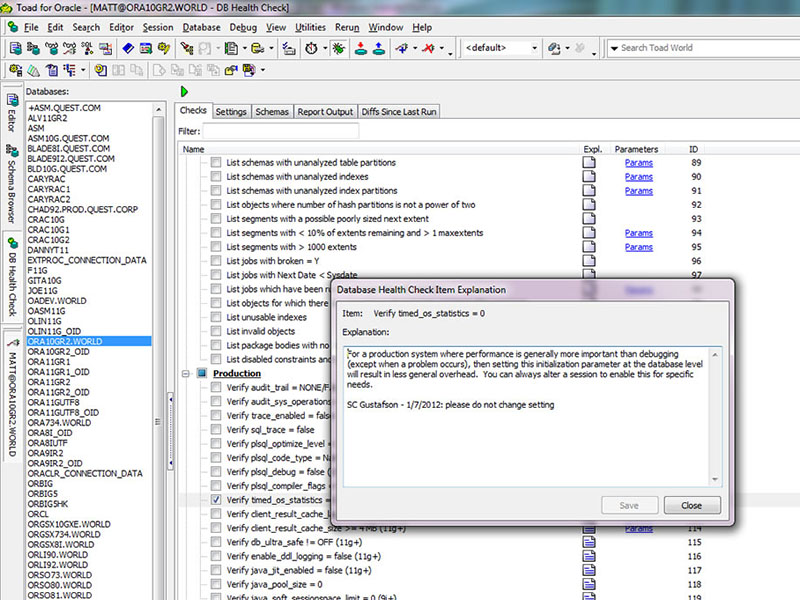Open the Database menu
The width and height of the screenshot is (800, 600).
pos(202,27)
